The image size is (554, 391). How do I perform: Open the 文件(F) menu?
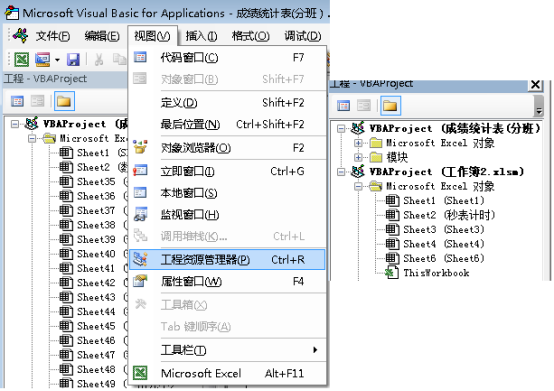[53, 36]
